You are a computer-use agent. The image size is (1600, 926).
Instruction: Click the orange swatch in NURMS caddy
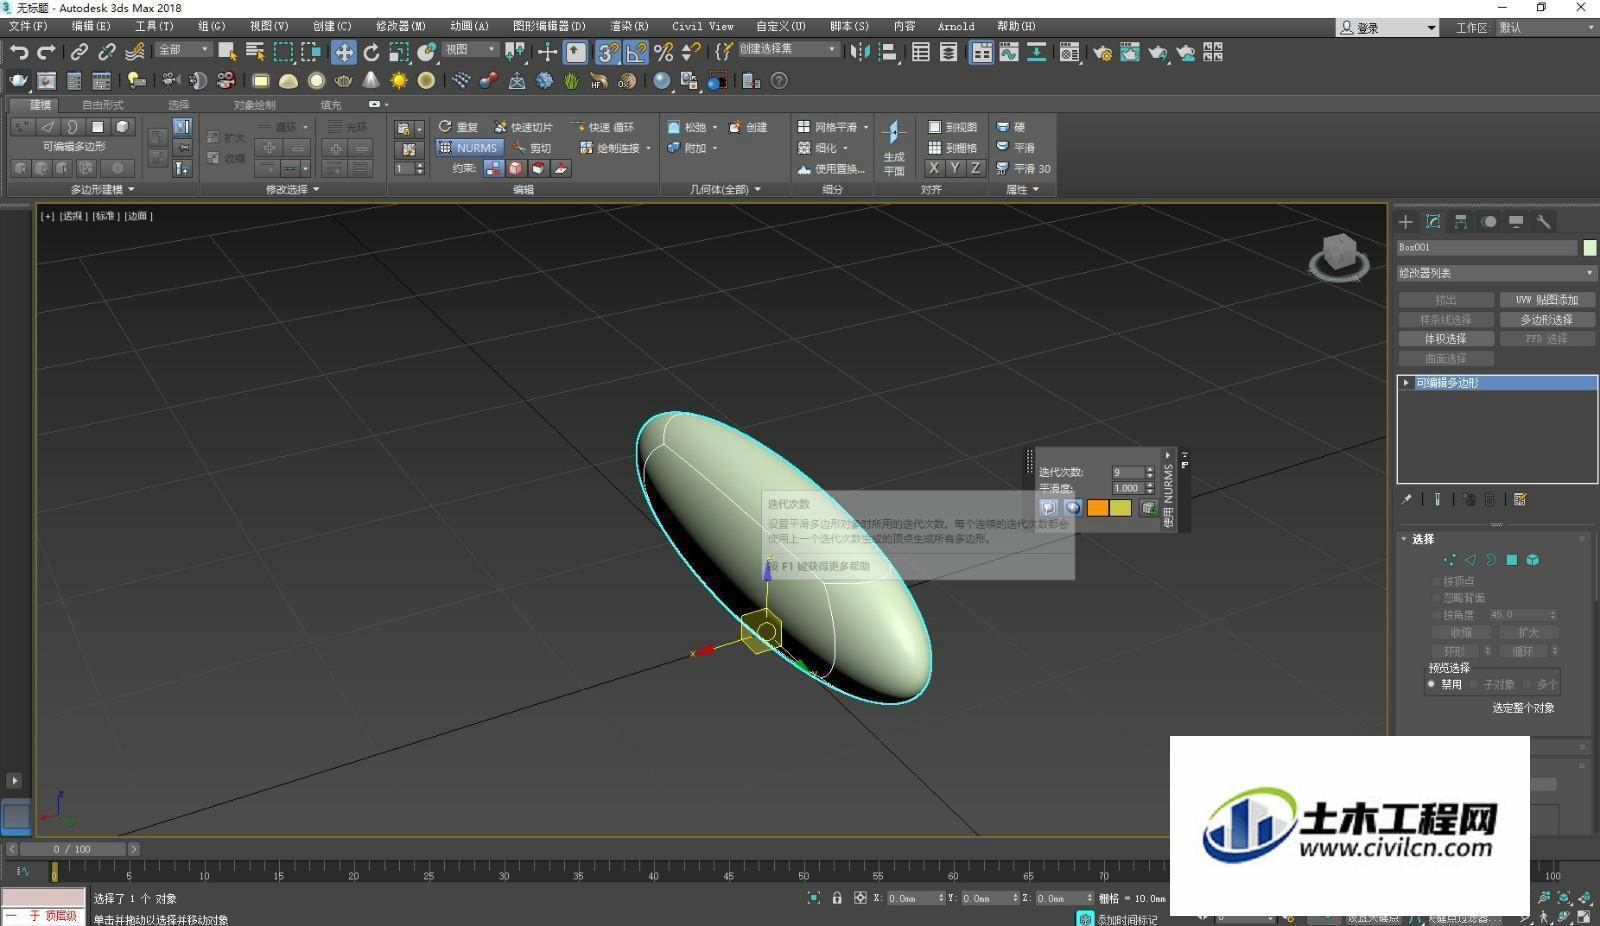point(1097,508)
